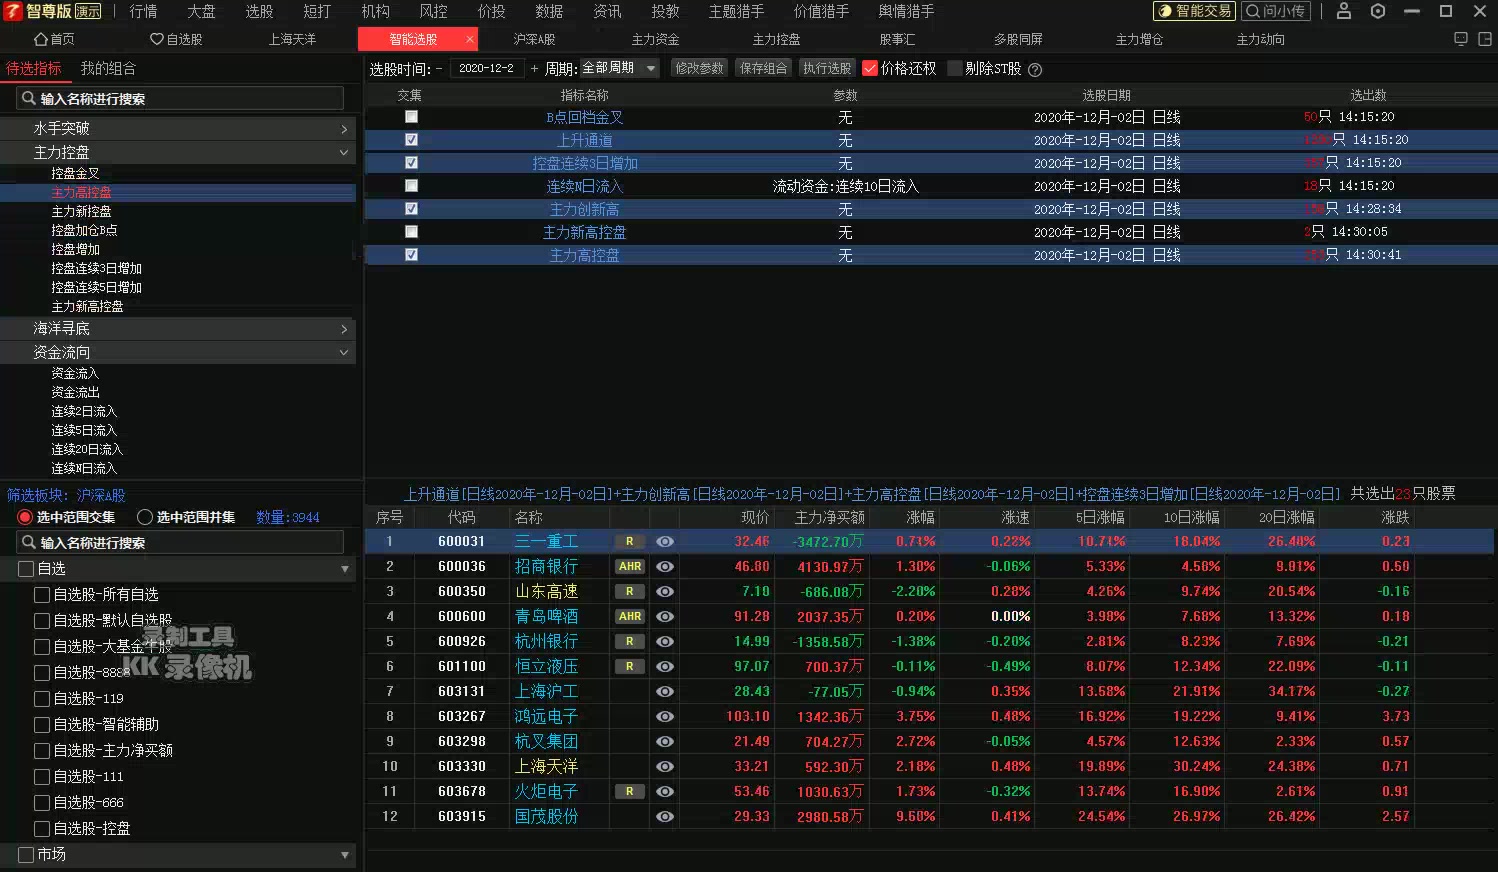Decrease stock-pick date with minus button
Image resolution: width=1498 pixels, height=872 pixels.
pyautogui.click(x=439, y=68)
